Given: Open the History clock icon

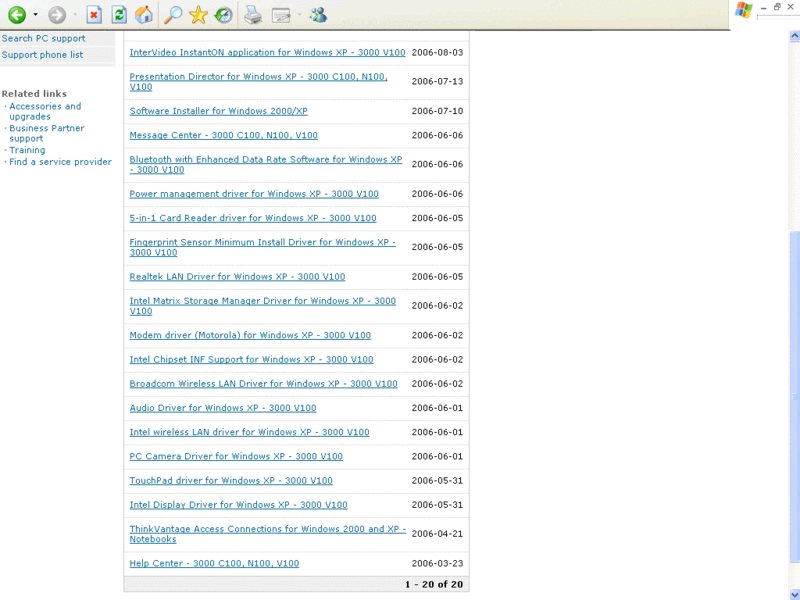Looking at the screenshot, I should pyautogui.click(x=223, y=15).
